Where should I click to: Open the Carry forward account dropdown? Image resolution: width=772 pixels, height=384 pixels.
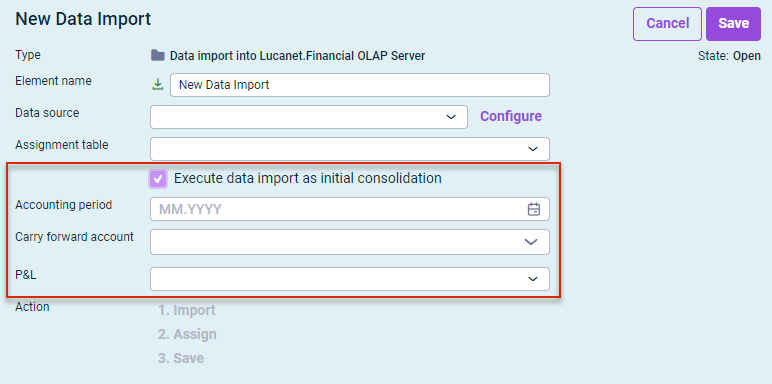[x=350, y=242]
